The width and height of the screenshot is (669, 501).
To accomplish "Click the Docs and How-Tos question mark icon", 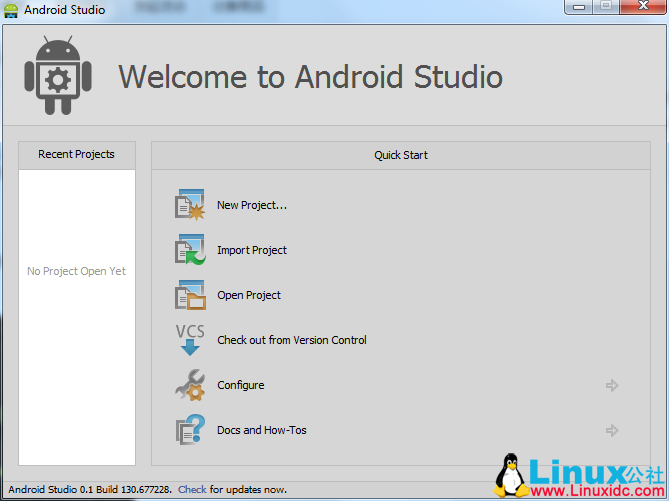I will 190,430.
